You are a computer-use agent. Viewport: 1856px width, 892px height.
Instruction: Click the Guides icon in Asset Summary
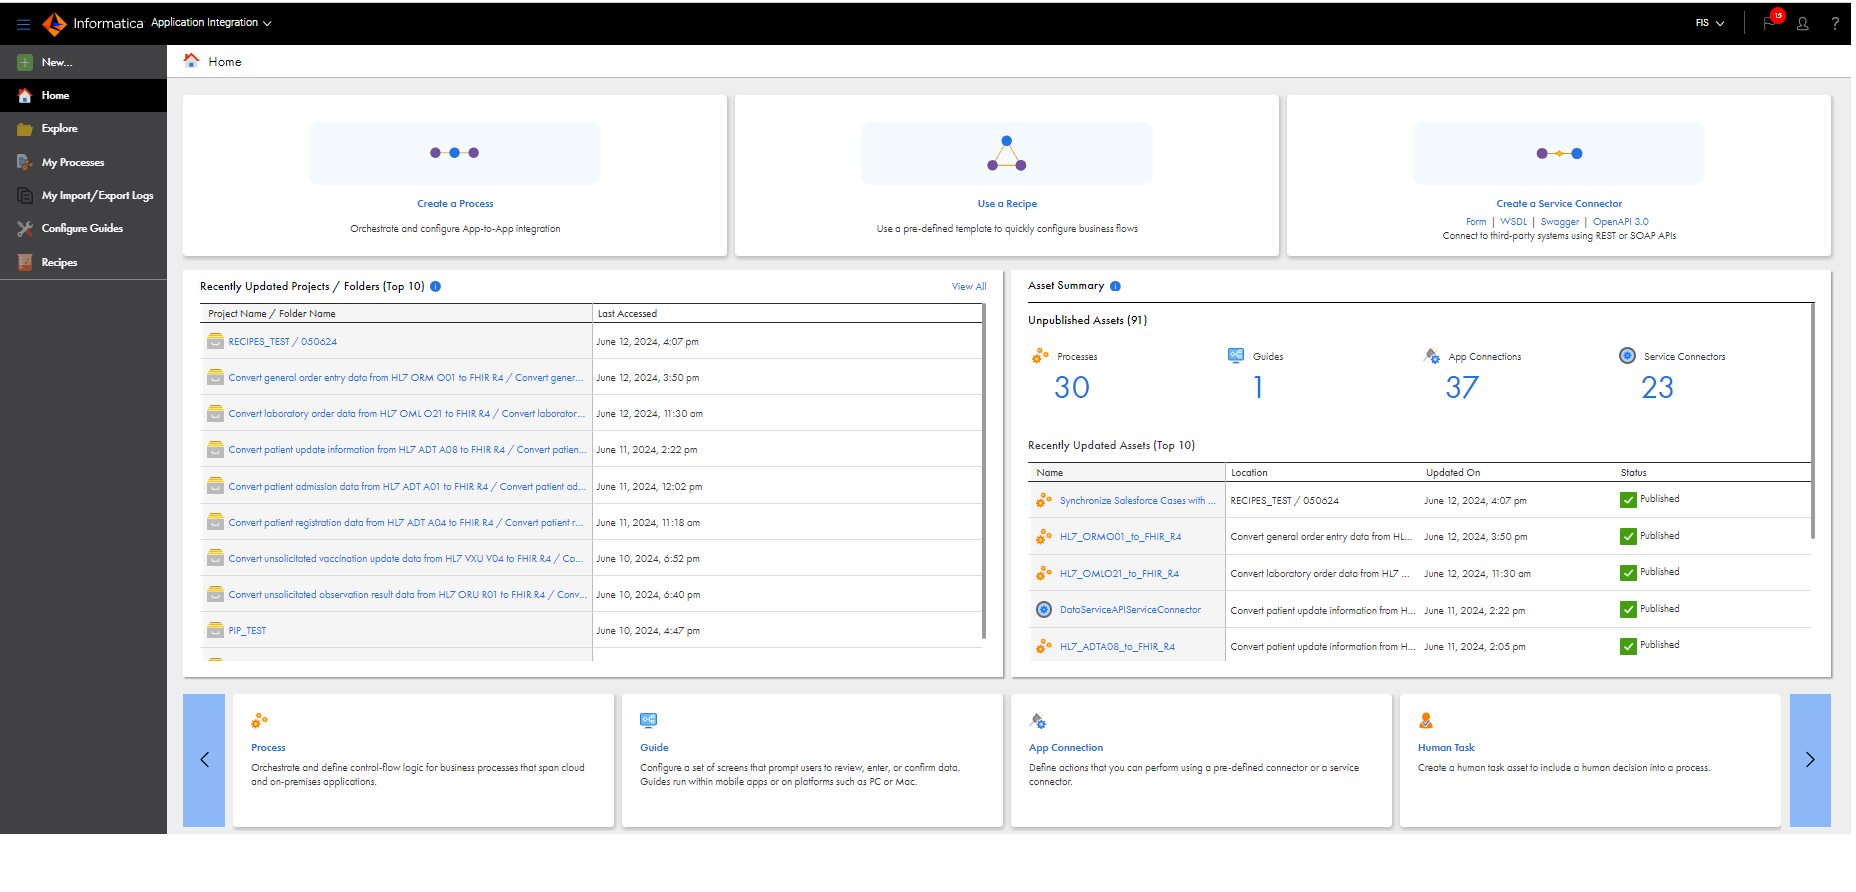pos(1237,355)
